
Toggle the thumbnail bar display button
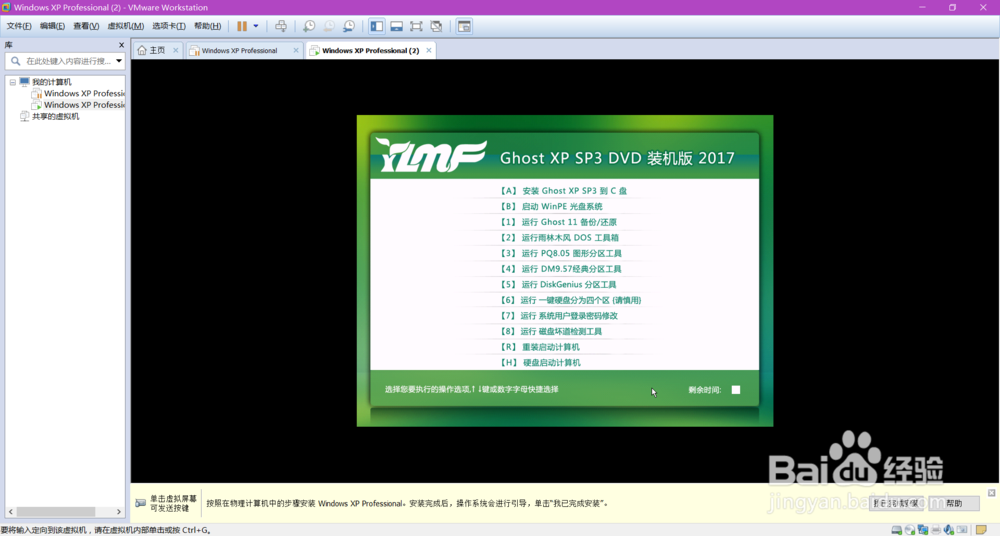(397, 26)
